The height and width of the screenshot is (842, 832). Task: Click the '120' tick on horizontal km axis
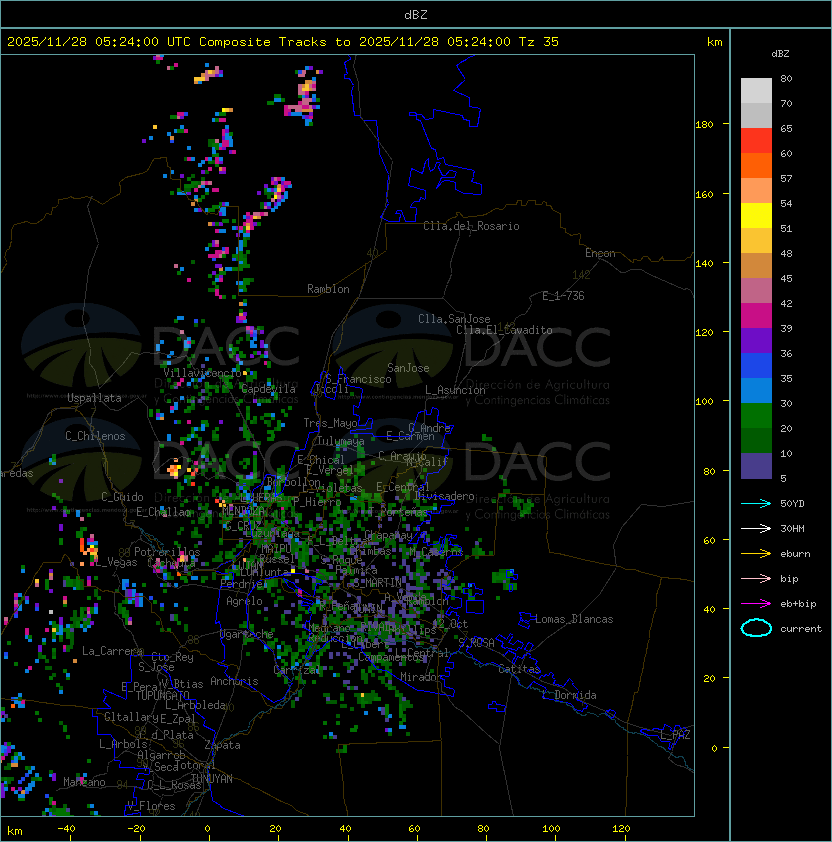click(621, 829)
